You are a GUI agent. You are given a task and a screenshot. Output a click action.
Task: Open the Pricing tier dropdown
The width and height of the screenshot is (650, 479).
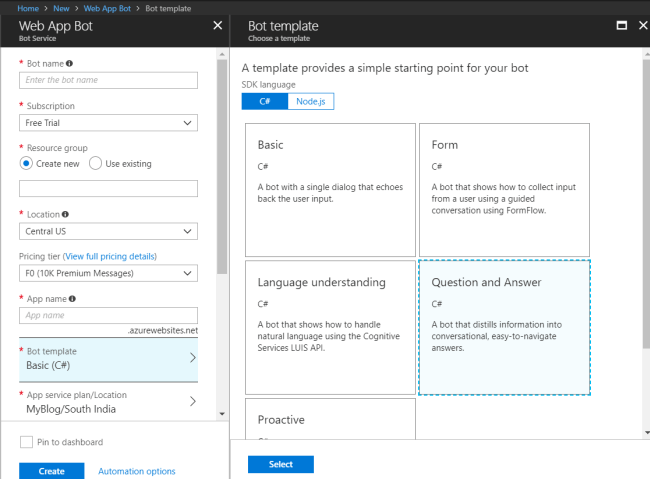[x=108, y=273]
